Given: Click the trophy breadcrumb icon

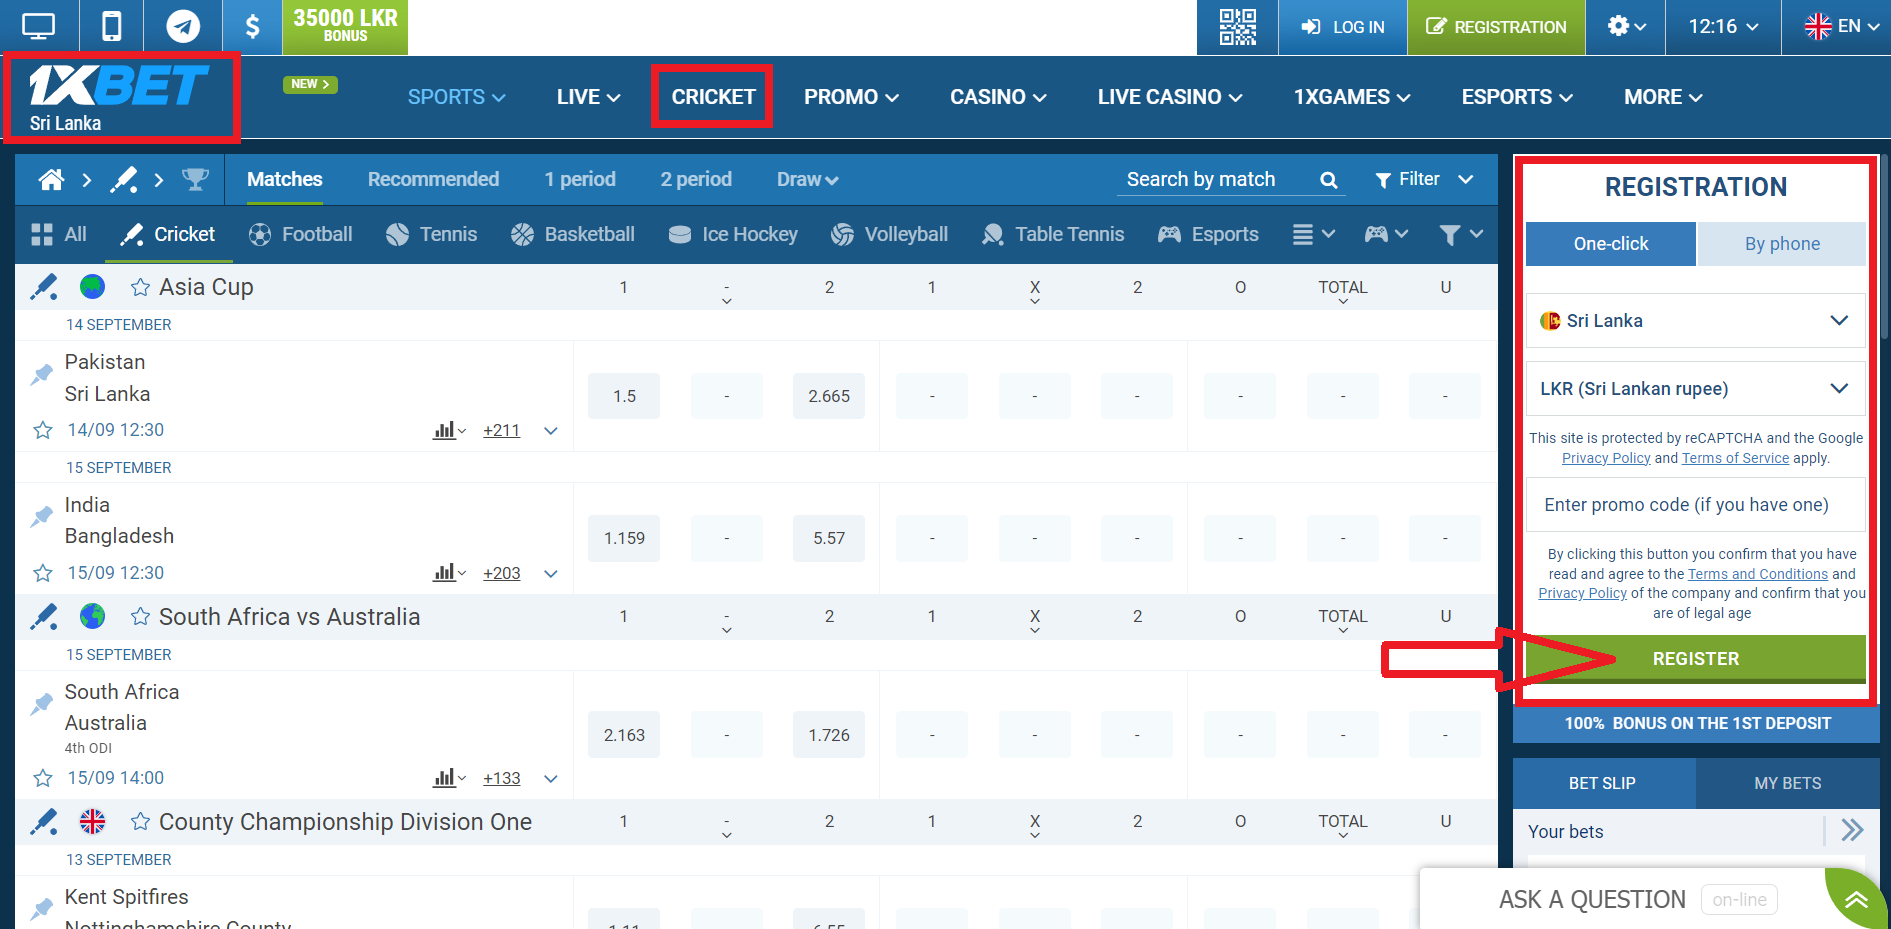Looking at the screenshot, I should pos(195,180).
